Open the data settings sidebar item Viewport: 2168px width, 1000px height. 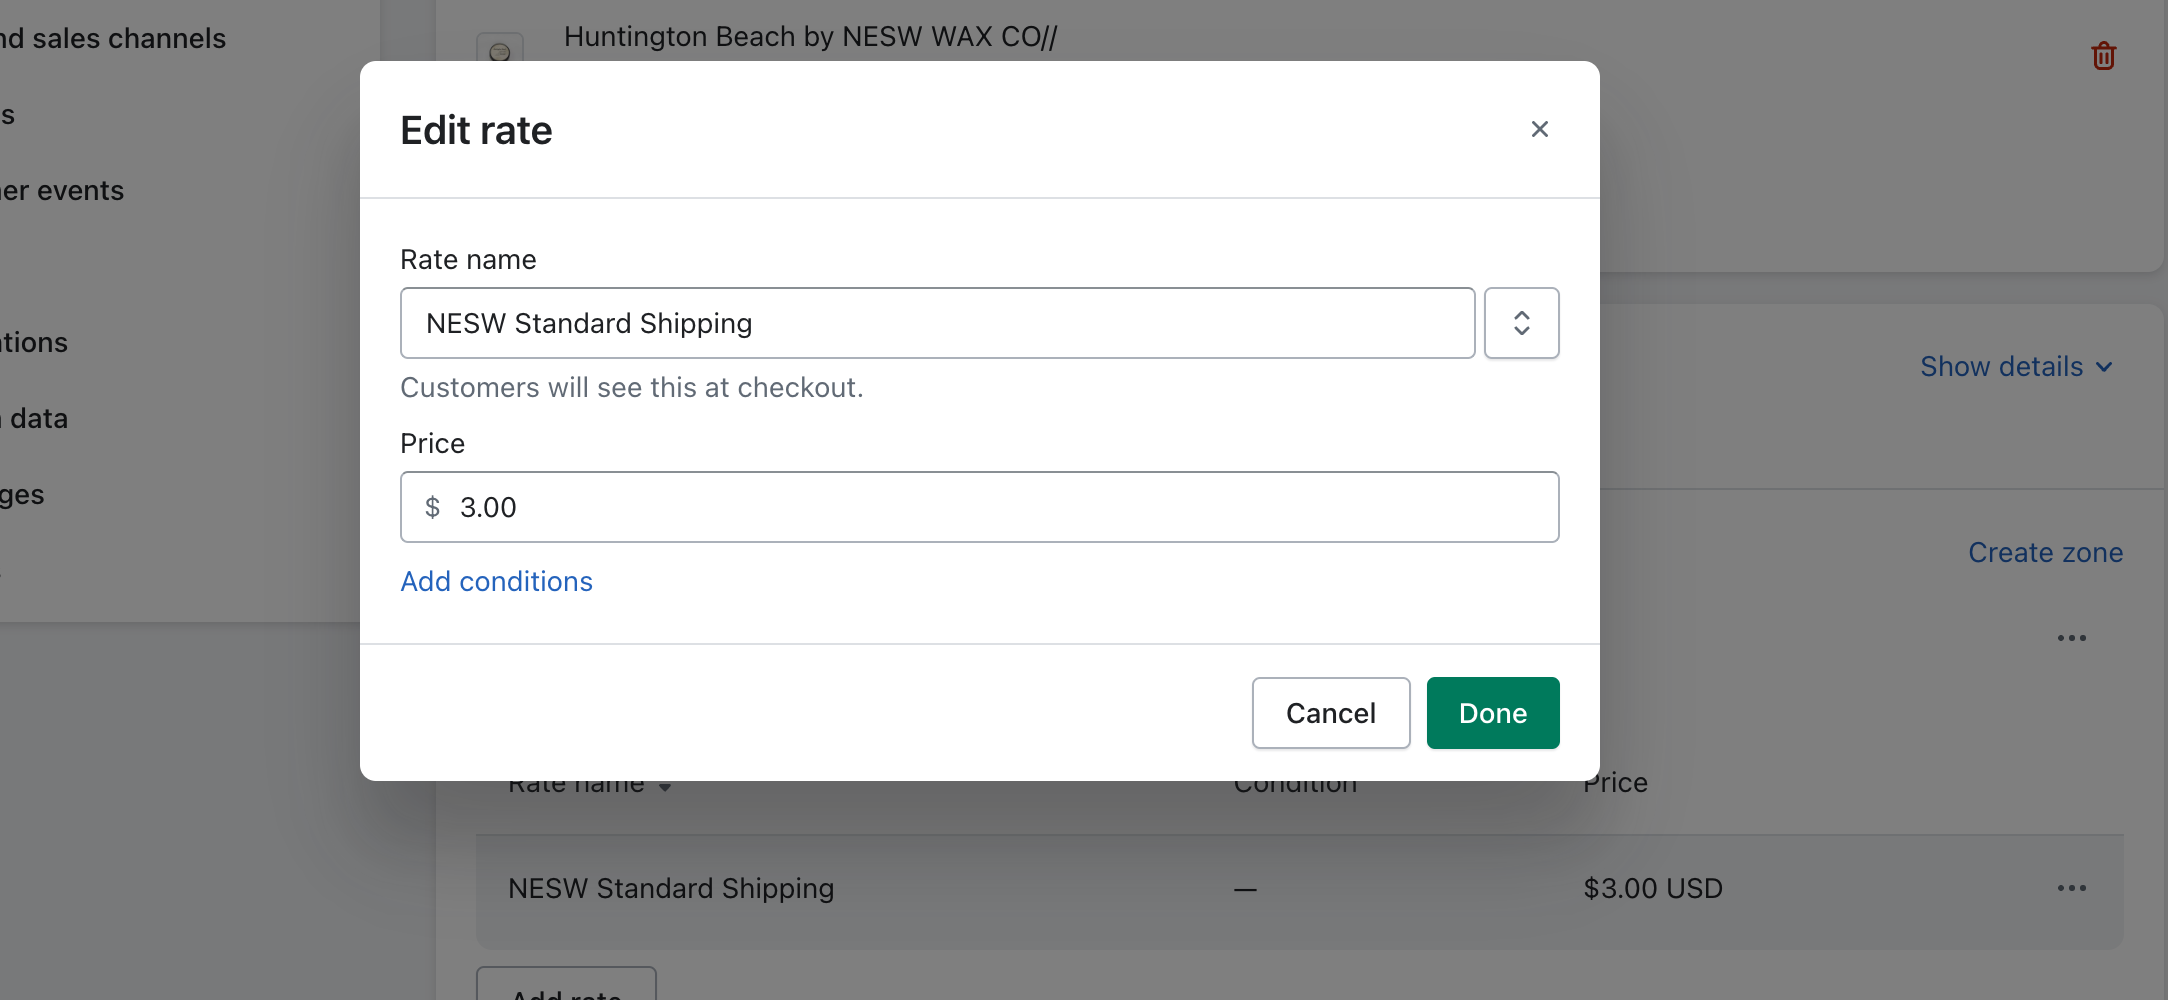pos(38,419)
